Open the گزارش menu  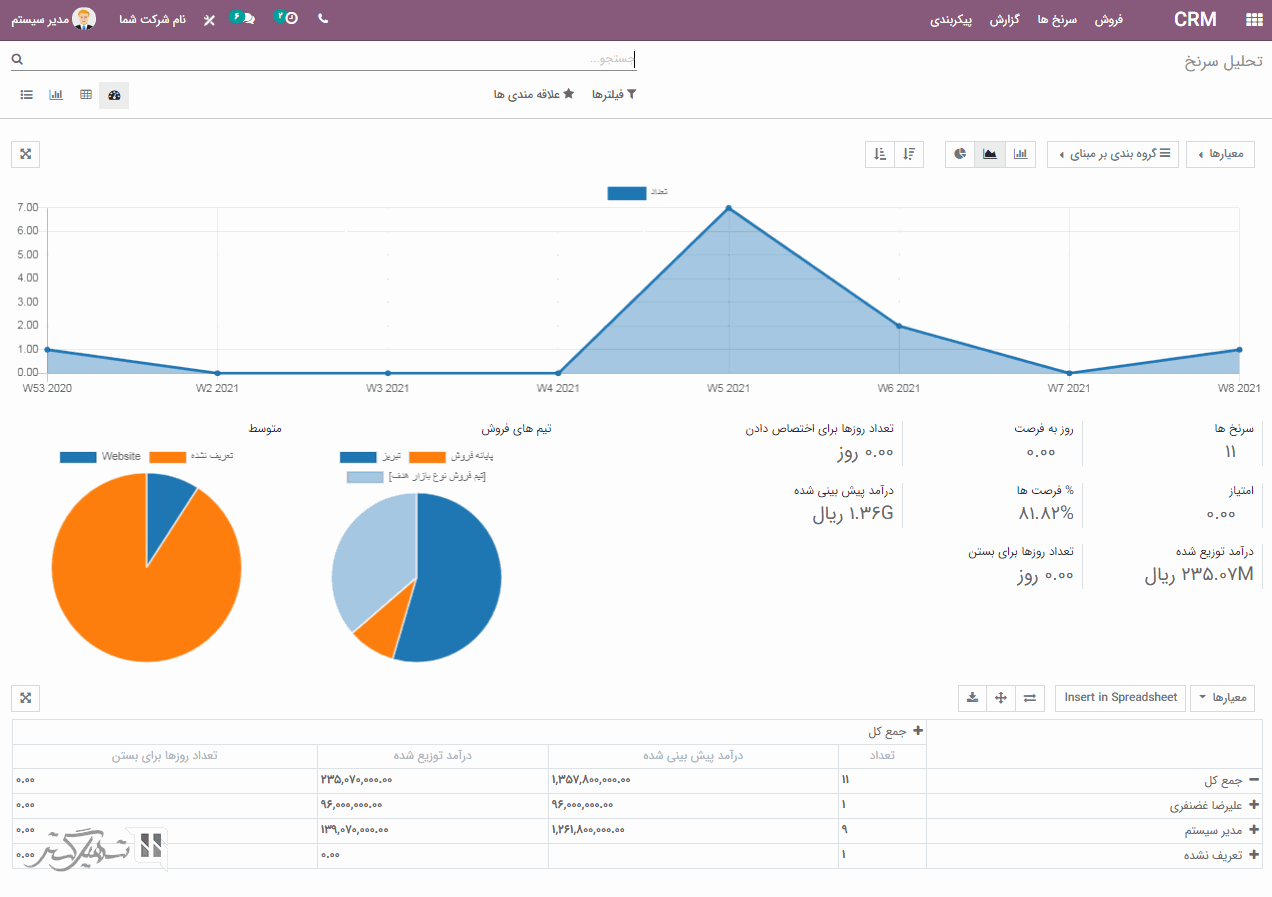[1004, 20]
